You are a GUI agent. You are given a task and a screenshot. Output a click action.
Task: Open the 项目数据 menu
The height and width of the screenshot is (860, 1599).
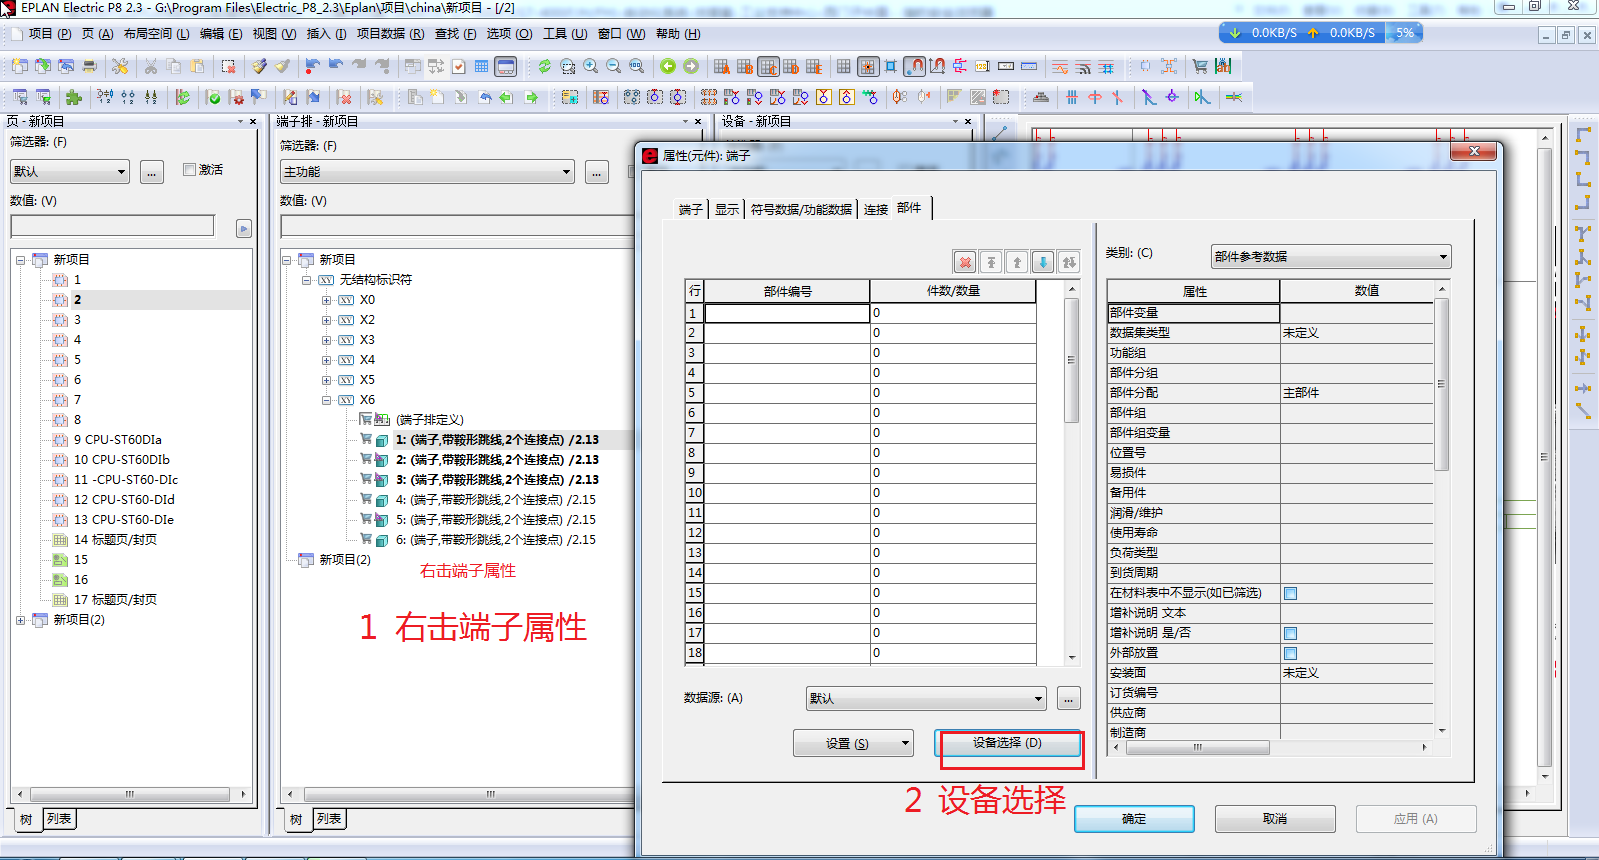point(390,34)
